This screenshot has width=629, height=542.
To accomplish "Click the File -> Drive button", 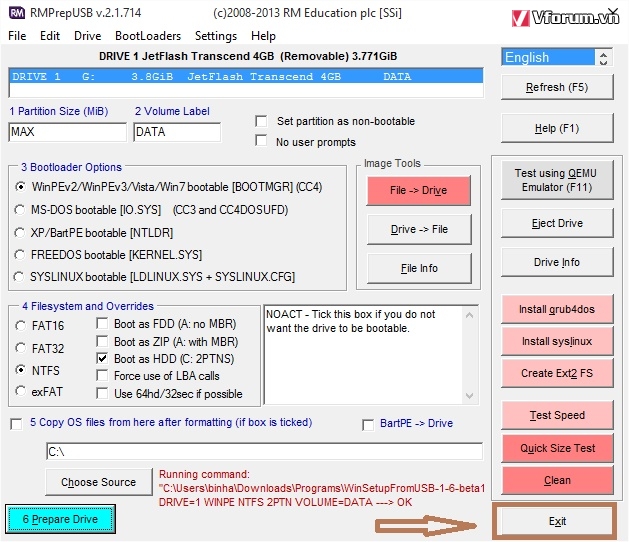I will pos(419,191).
